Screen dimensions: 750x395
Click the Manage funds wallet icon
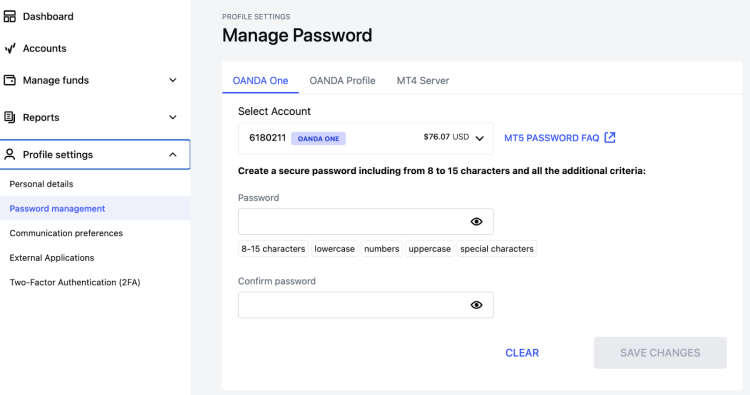click(x=10, y=80)
